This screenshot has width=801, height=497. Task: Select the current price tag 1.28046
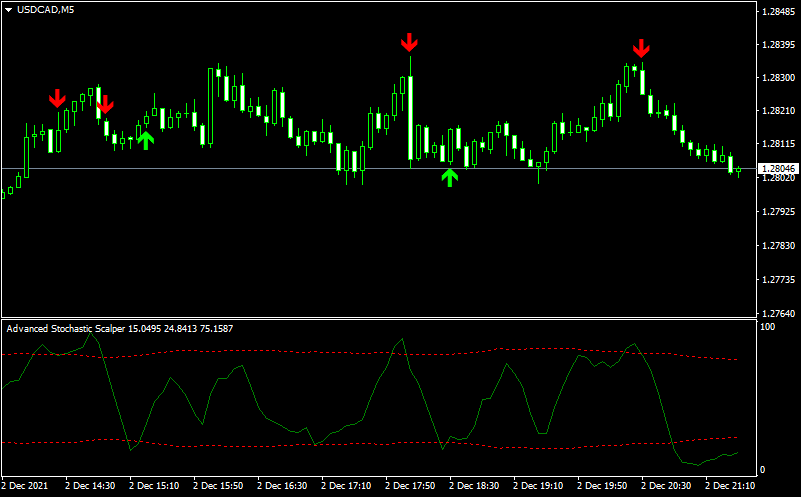coord(779,168)
